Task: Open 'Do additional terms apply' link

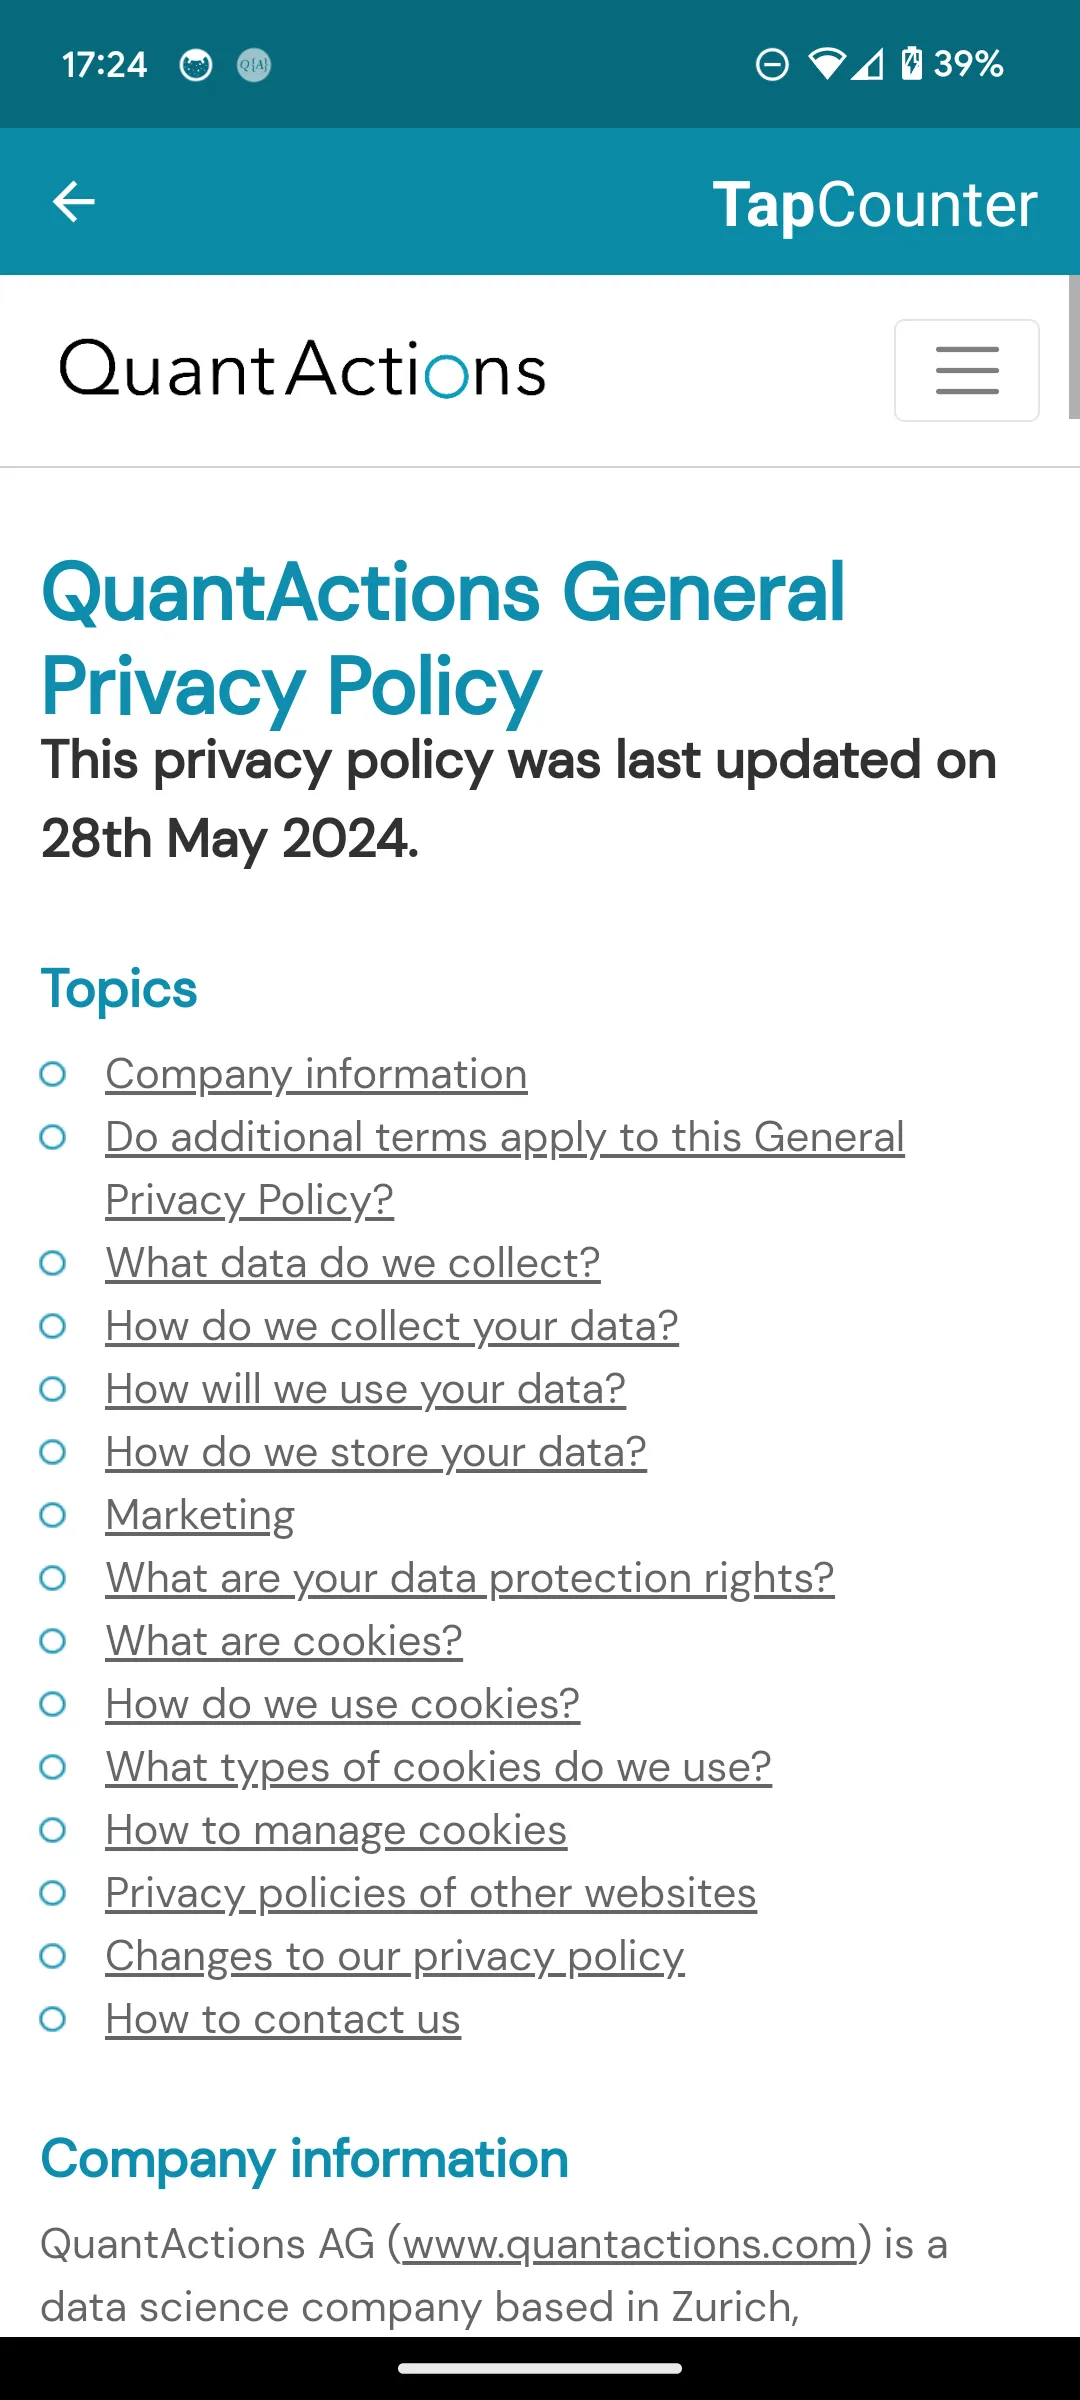Action: click(x=505, y=1168)
